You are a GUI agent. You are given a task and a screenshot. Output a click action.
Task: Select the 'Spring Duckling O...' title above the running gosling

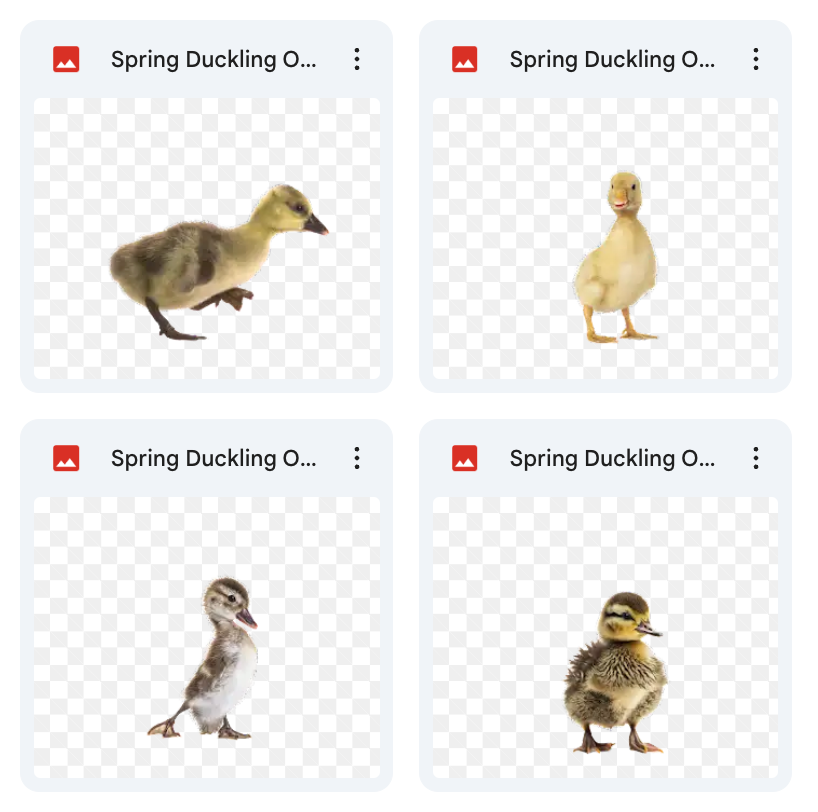click(213, 60)
